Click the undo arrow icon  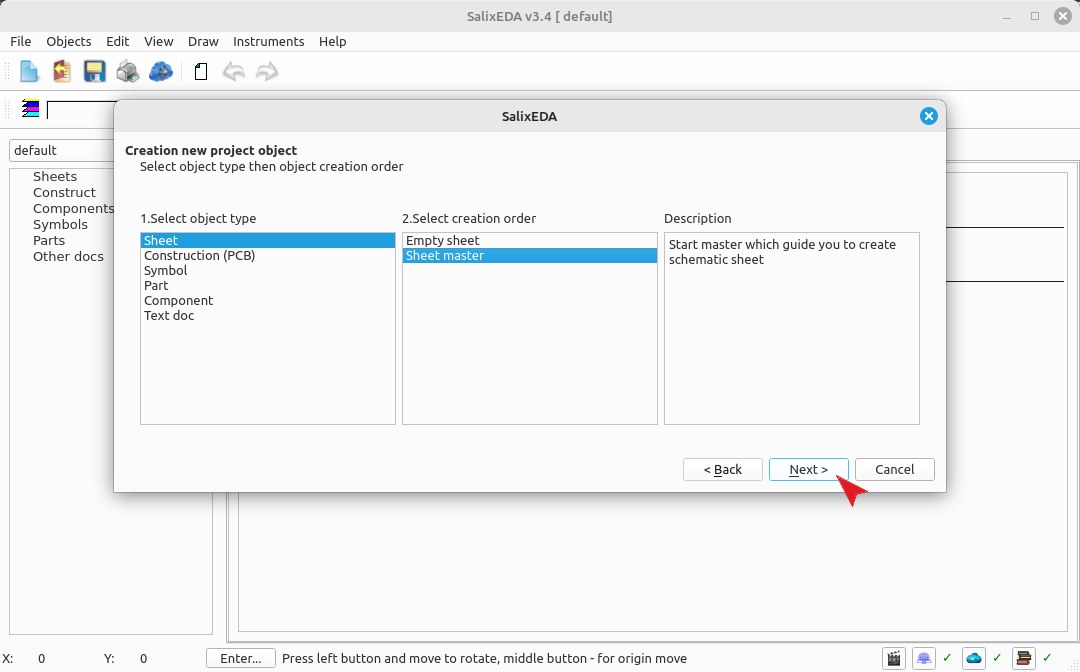click(234, 72)
